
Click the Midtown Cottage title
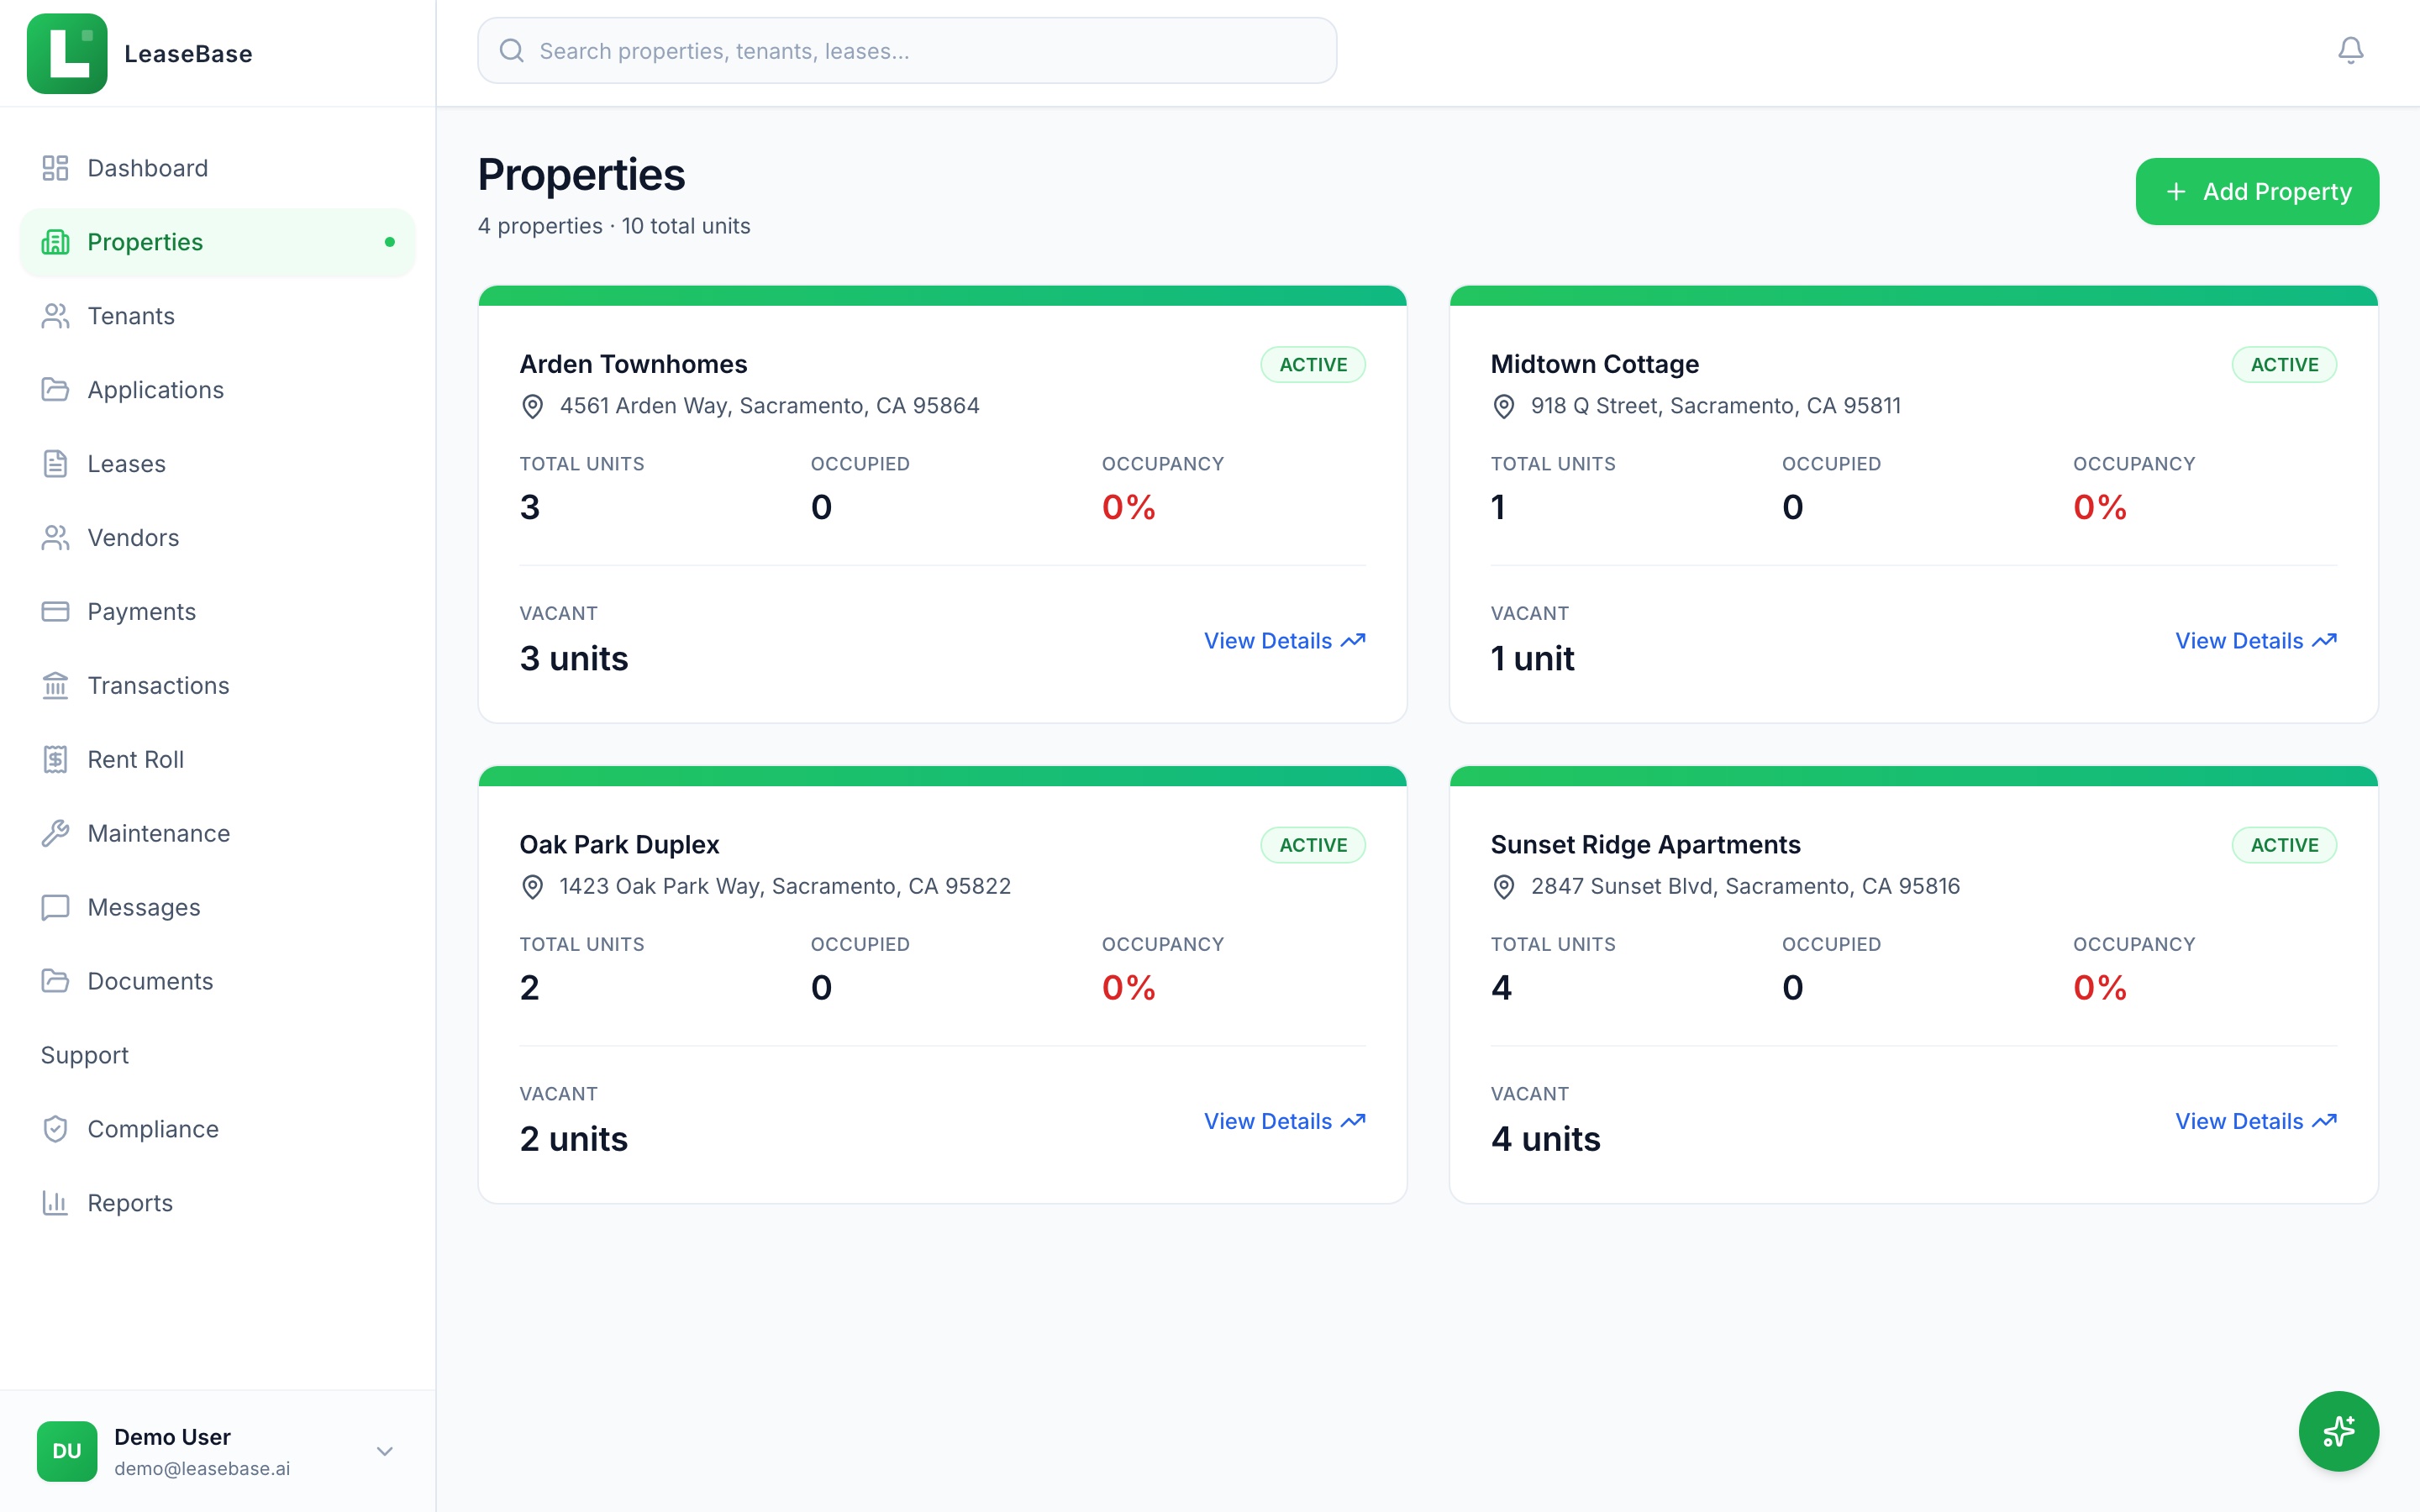[1594, 364]
